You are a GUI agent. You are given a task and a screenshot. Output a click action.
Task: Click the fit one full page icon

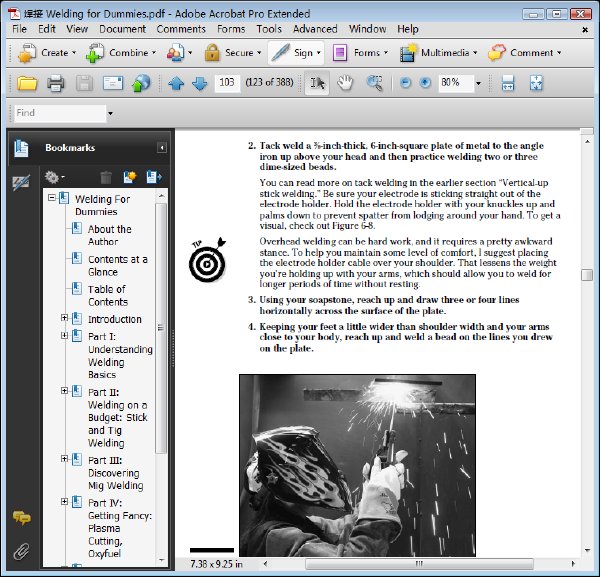pos(536,83)
